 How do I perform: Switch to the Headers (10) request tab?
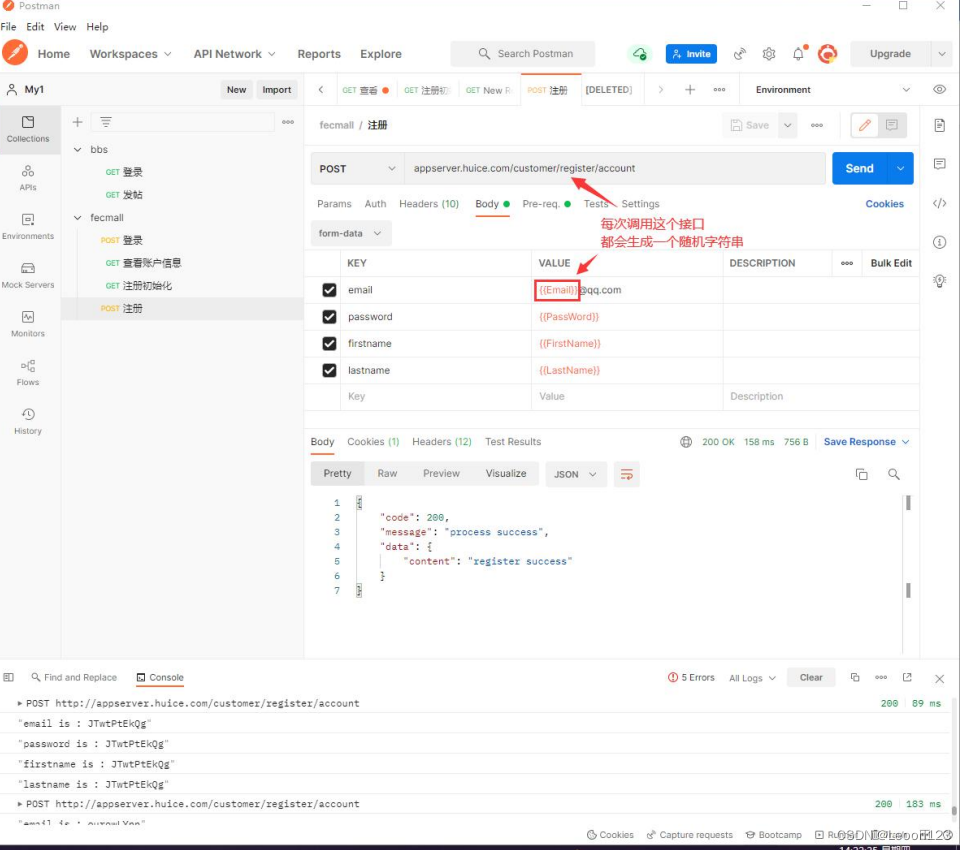click(x=429, y=204)
